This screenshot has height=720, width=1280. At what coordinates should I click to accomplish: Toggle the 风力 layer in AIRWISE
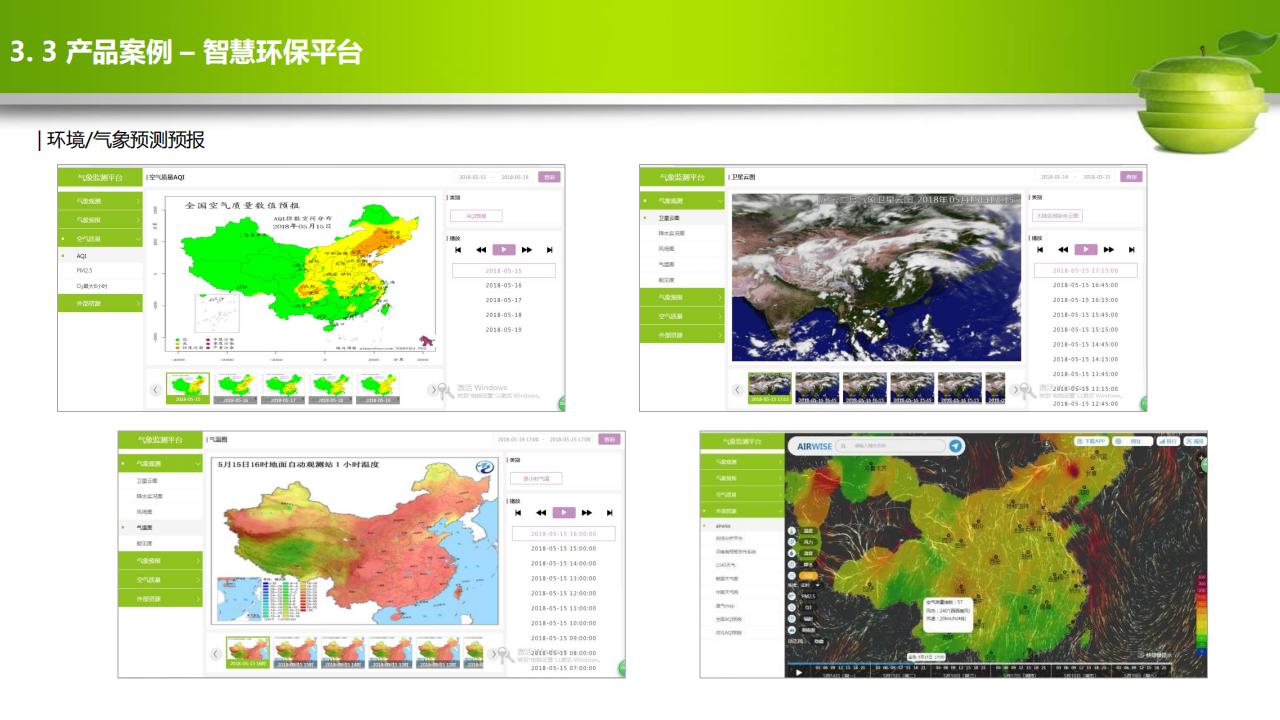pyautogui.click(x=809, y=542)
